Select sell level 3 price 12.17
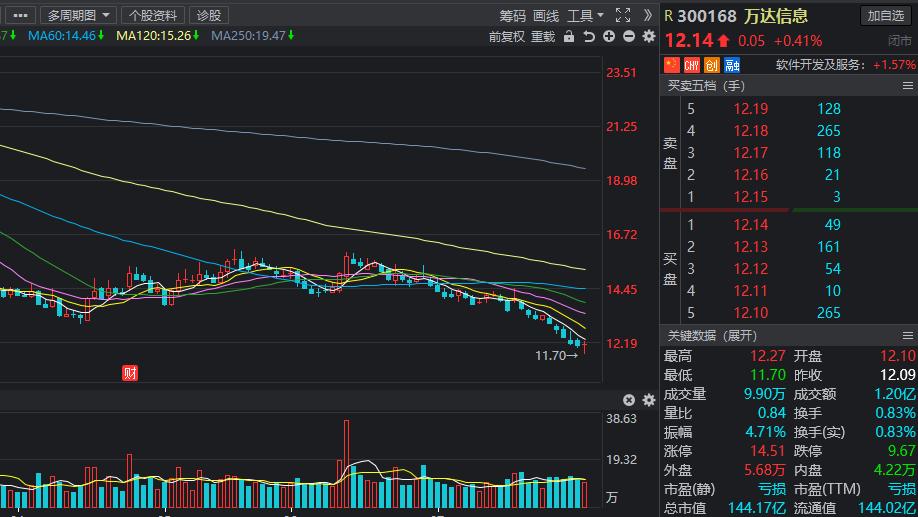 pyautogui.click(x=751, y=153)
